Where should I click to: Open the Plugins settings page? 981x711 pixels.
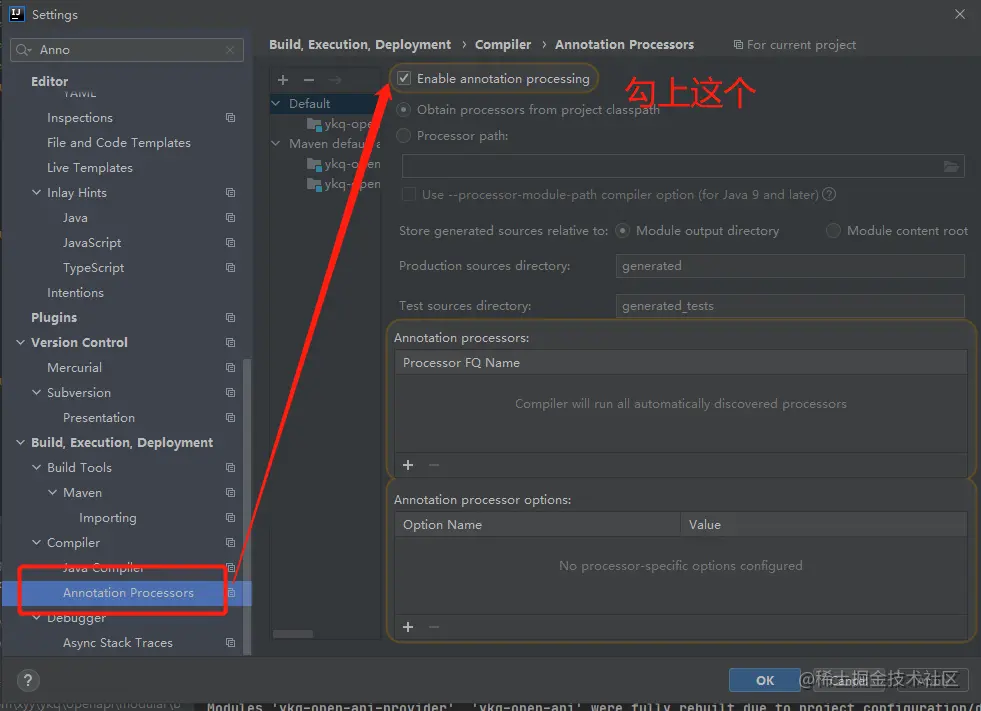tap(54, 318)
